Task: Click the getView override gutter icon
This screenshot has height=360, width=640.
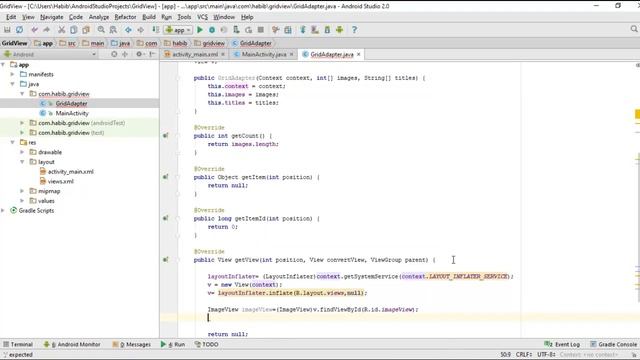Action: pyautogui.click(x=165, y=260)
